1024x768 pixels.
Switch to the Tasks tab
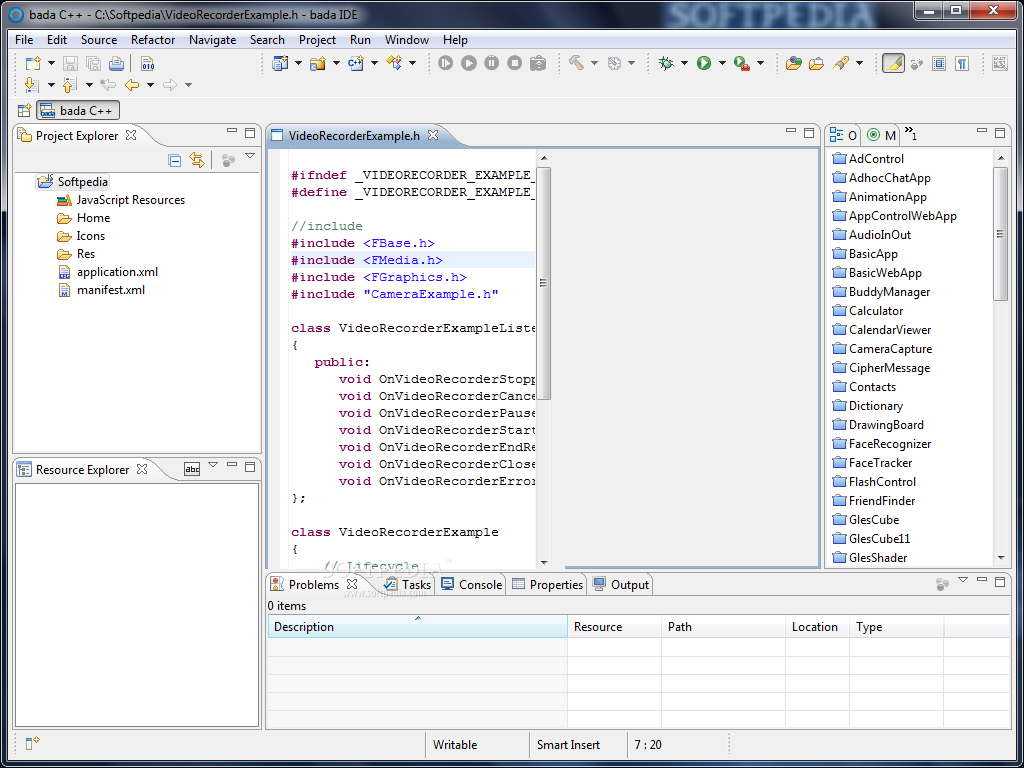coord(408,584)
